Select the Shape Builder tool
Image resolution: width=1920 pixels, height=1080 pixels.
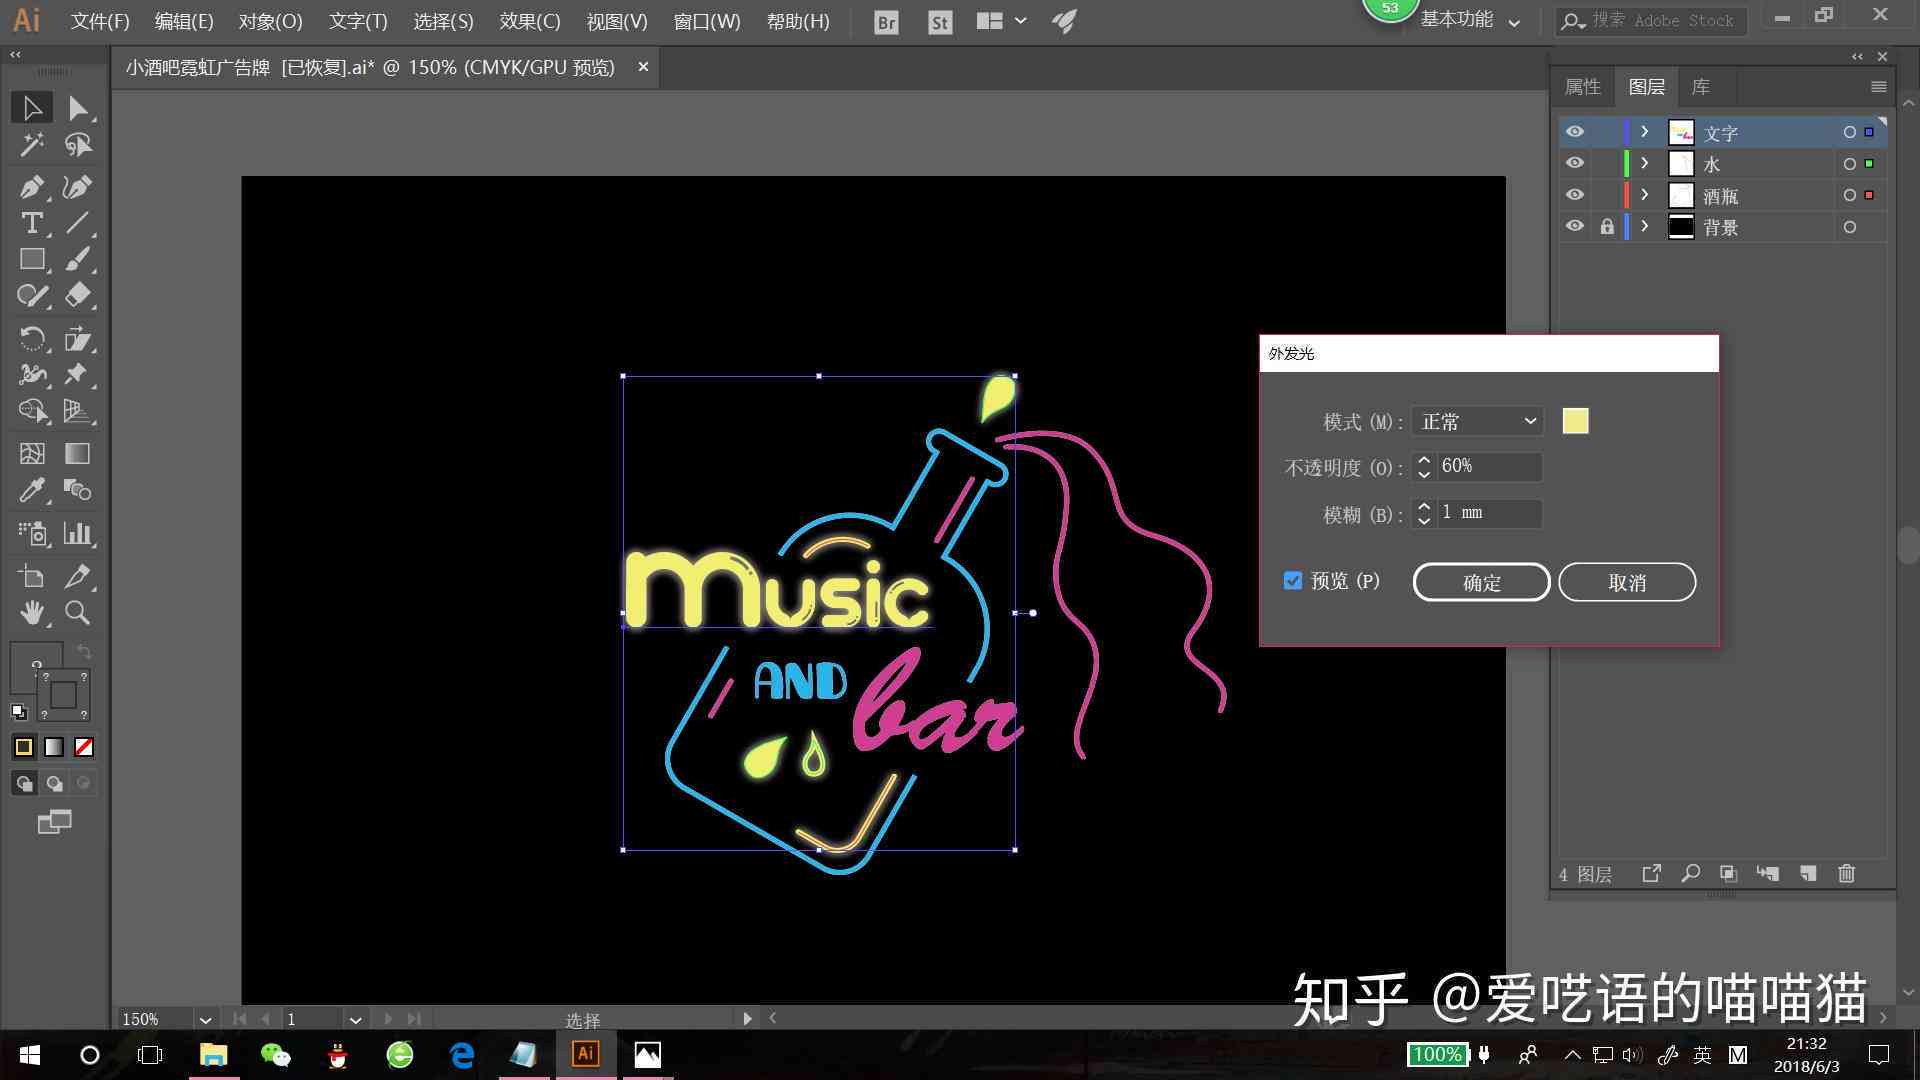click(x=32, y=411)
